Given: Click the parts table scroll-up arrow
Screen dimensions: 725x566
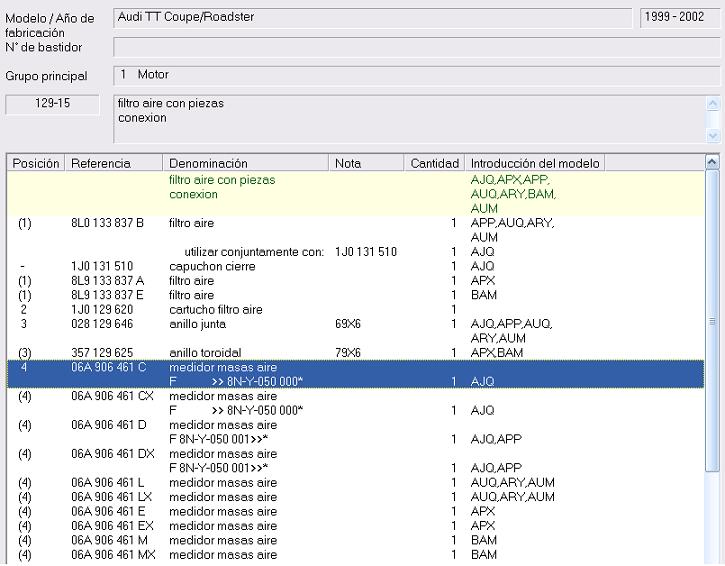Looking at the screenshot, I should [x=712, y=162].
